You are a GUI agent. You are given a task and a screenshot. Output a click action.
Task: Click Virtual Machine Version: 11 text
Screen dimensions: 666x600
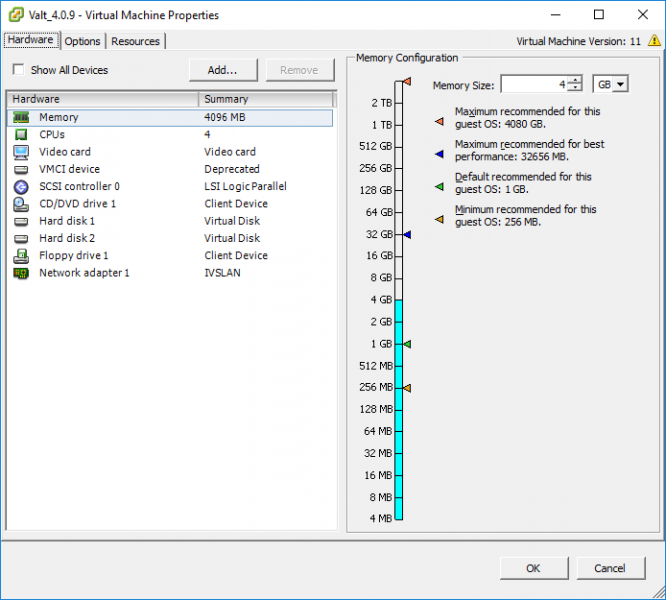click(578, 41)
